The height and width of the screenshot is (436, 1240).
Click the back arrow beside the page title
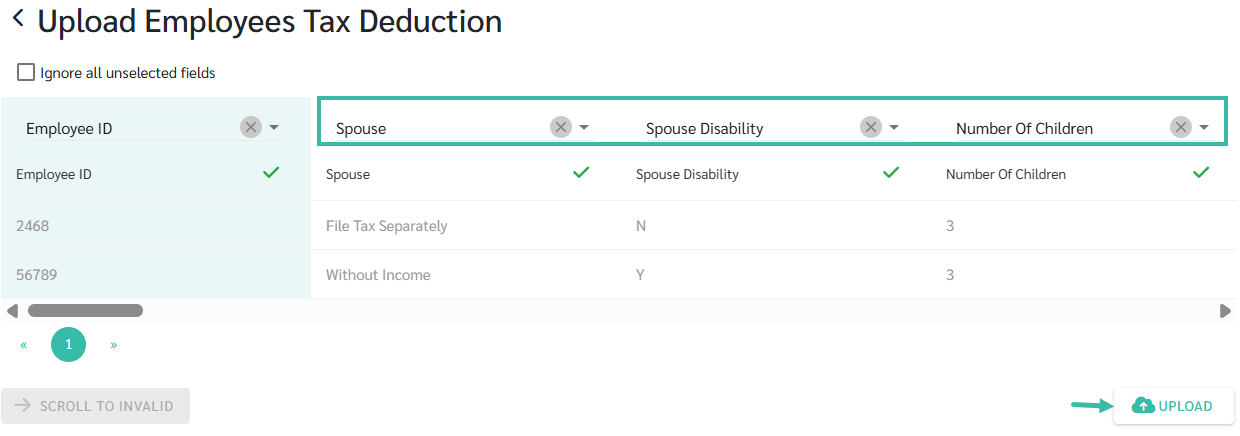pyautogui.click(x=18, y=19)
